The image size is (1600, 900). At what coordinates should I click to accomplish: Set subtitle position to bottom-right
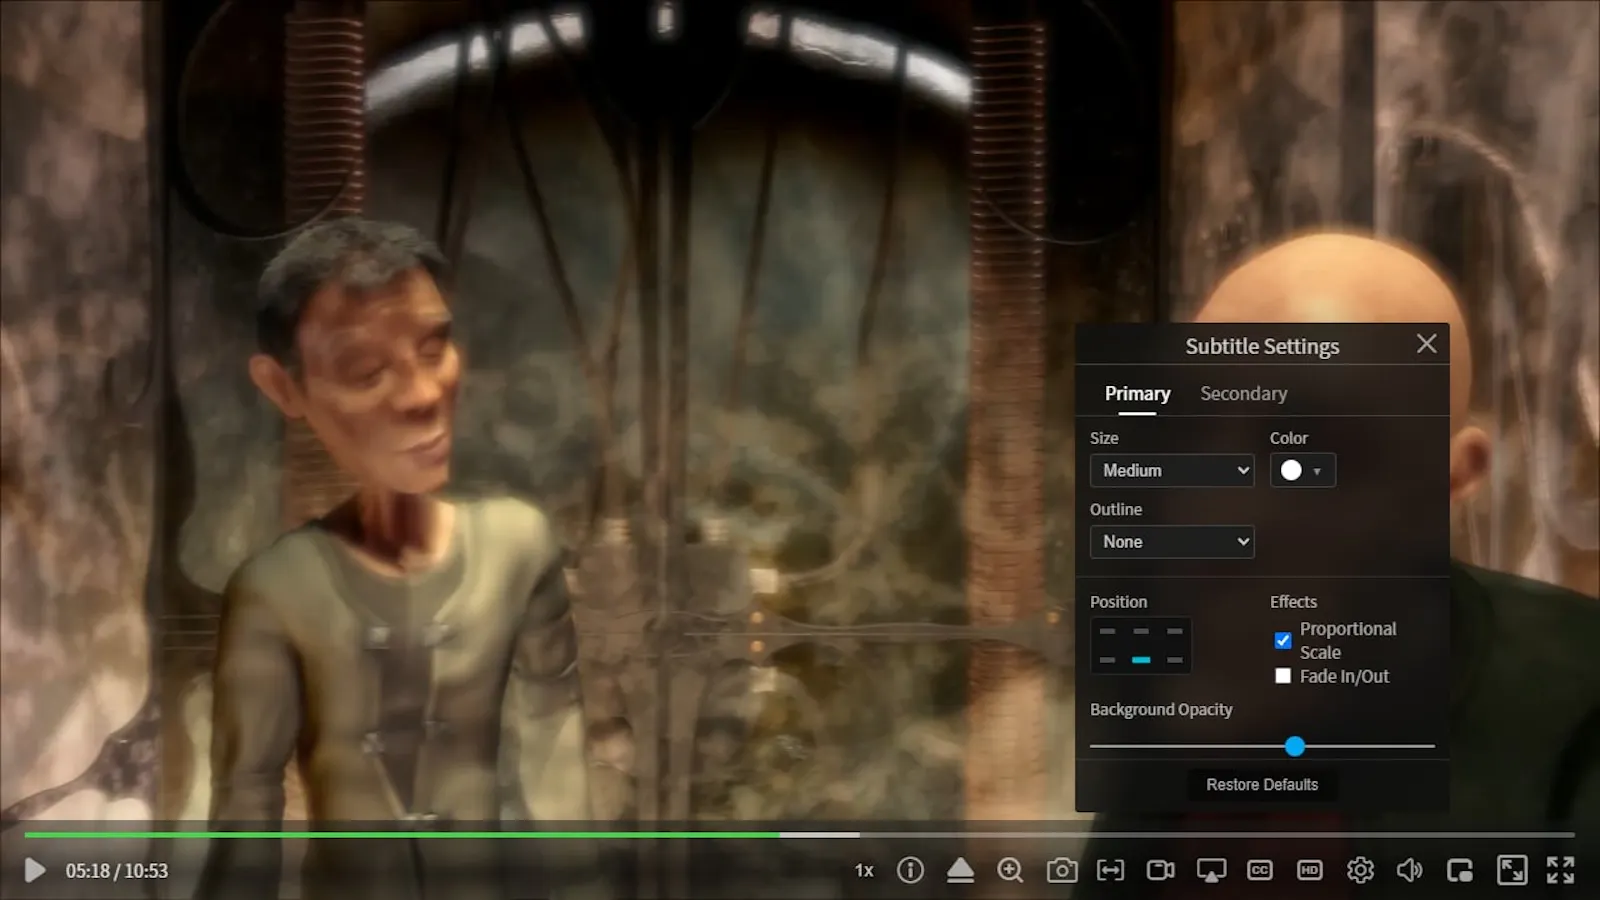(1175, 660)
